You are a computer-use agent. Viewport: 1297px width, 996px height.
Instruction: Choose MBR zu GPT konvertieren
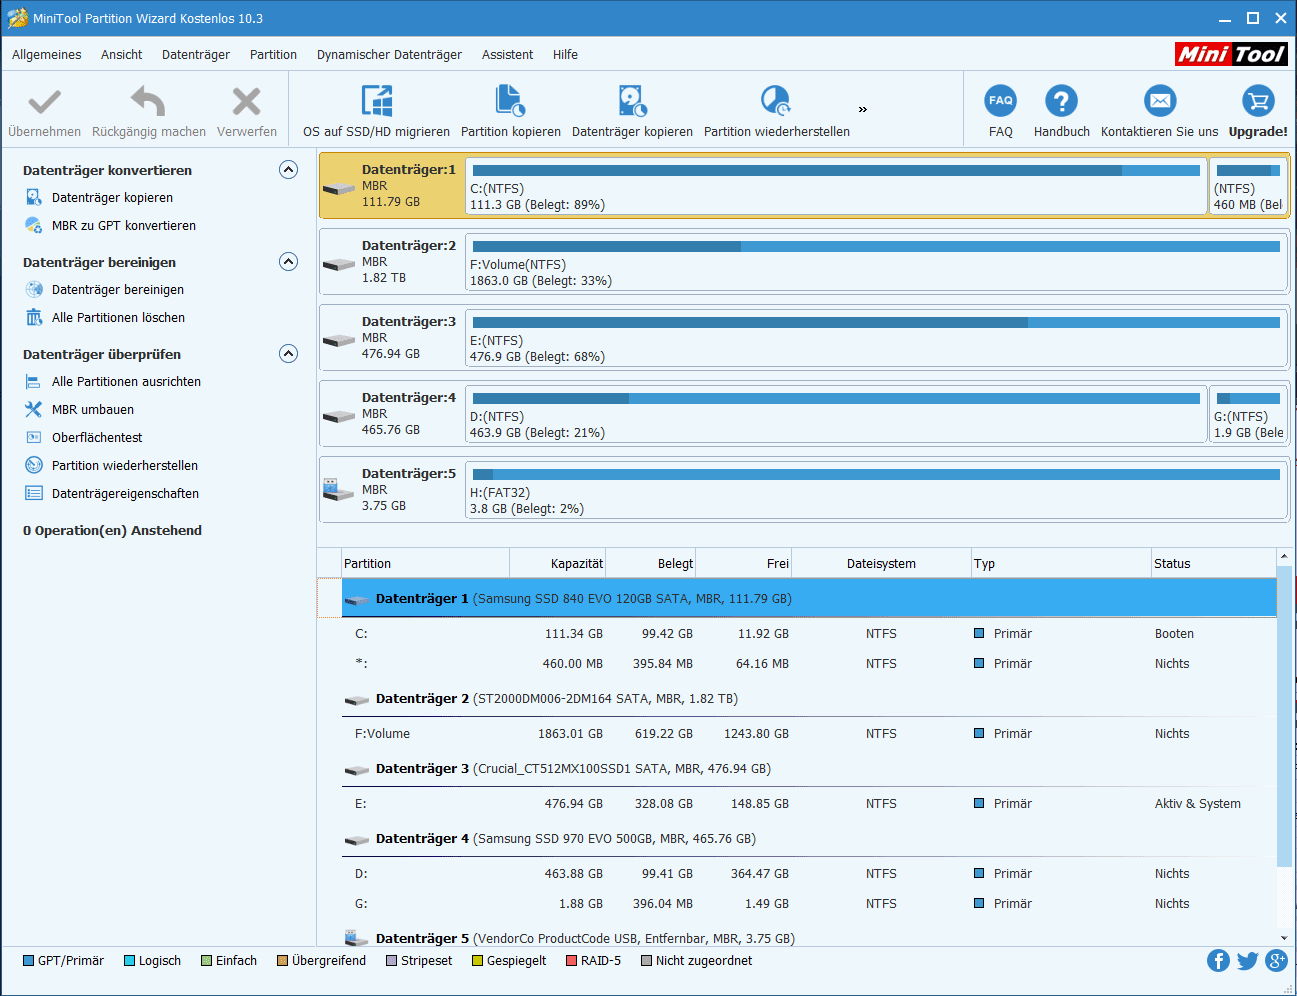point(124,226)
